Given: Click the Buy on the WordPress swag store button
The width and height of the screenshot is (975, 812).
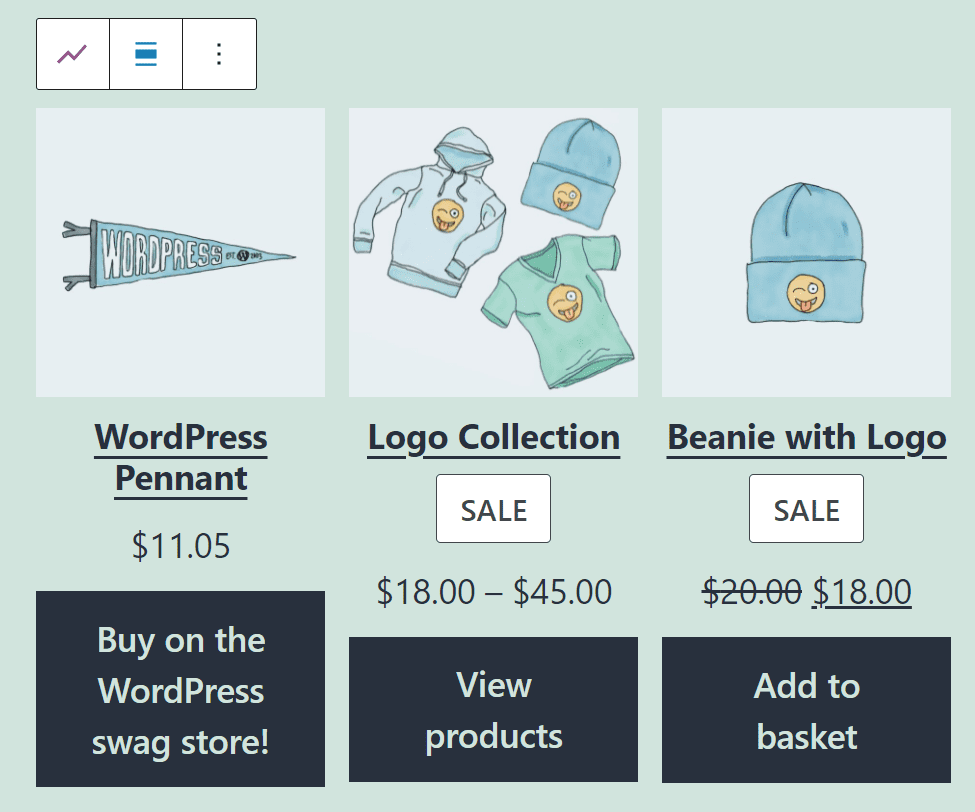Looking at the screenshot, I should click(180, 690).
